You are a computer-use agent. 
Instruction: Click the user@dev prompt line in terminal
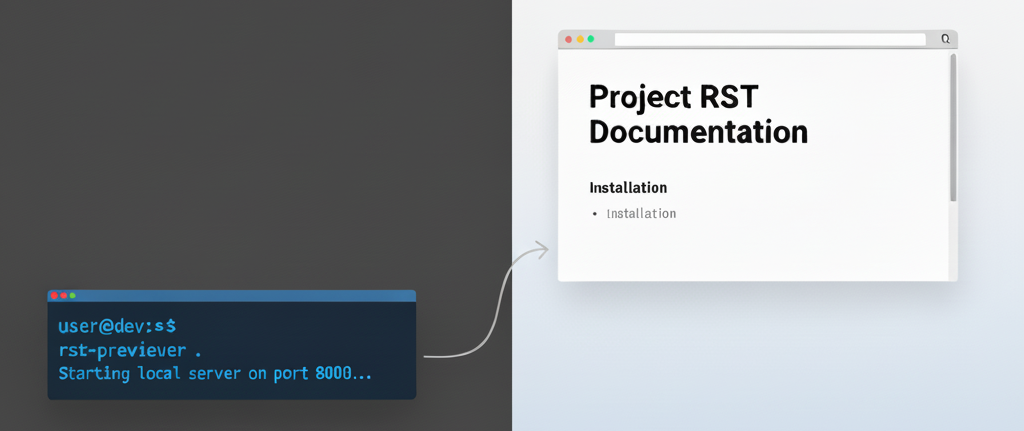117,325
